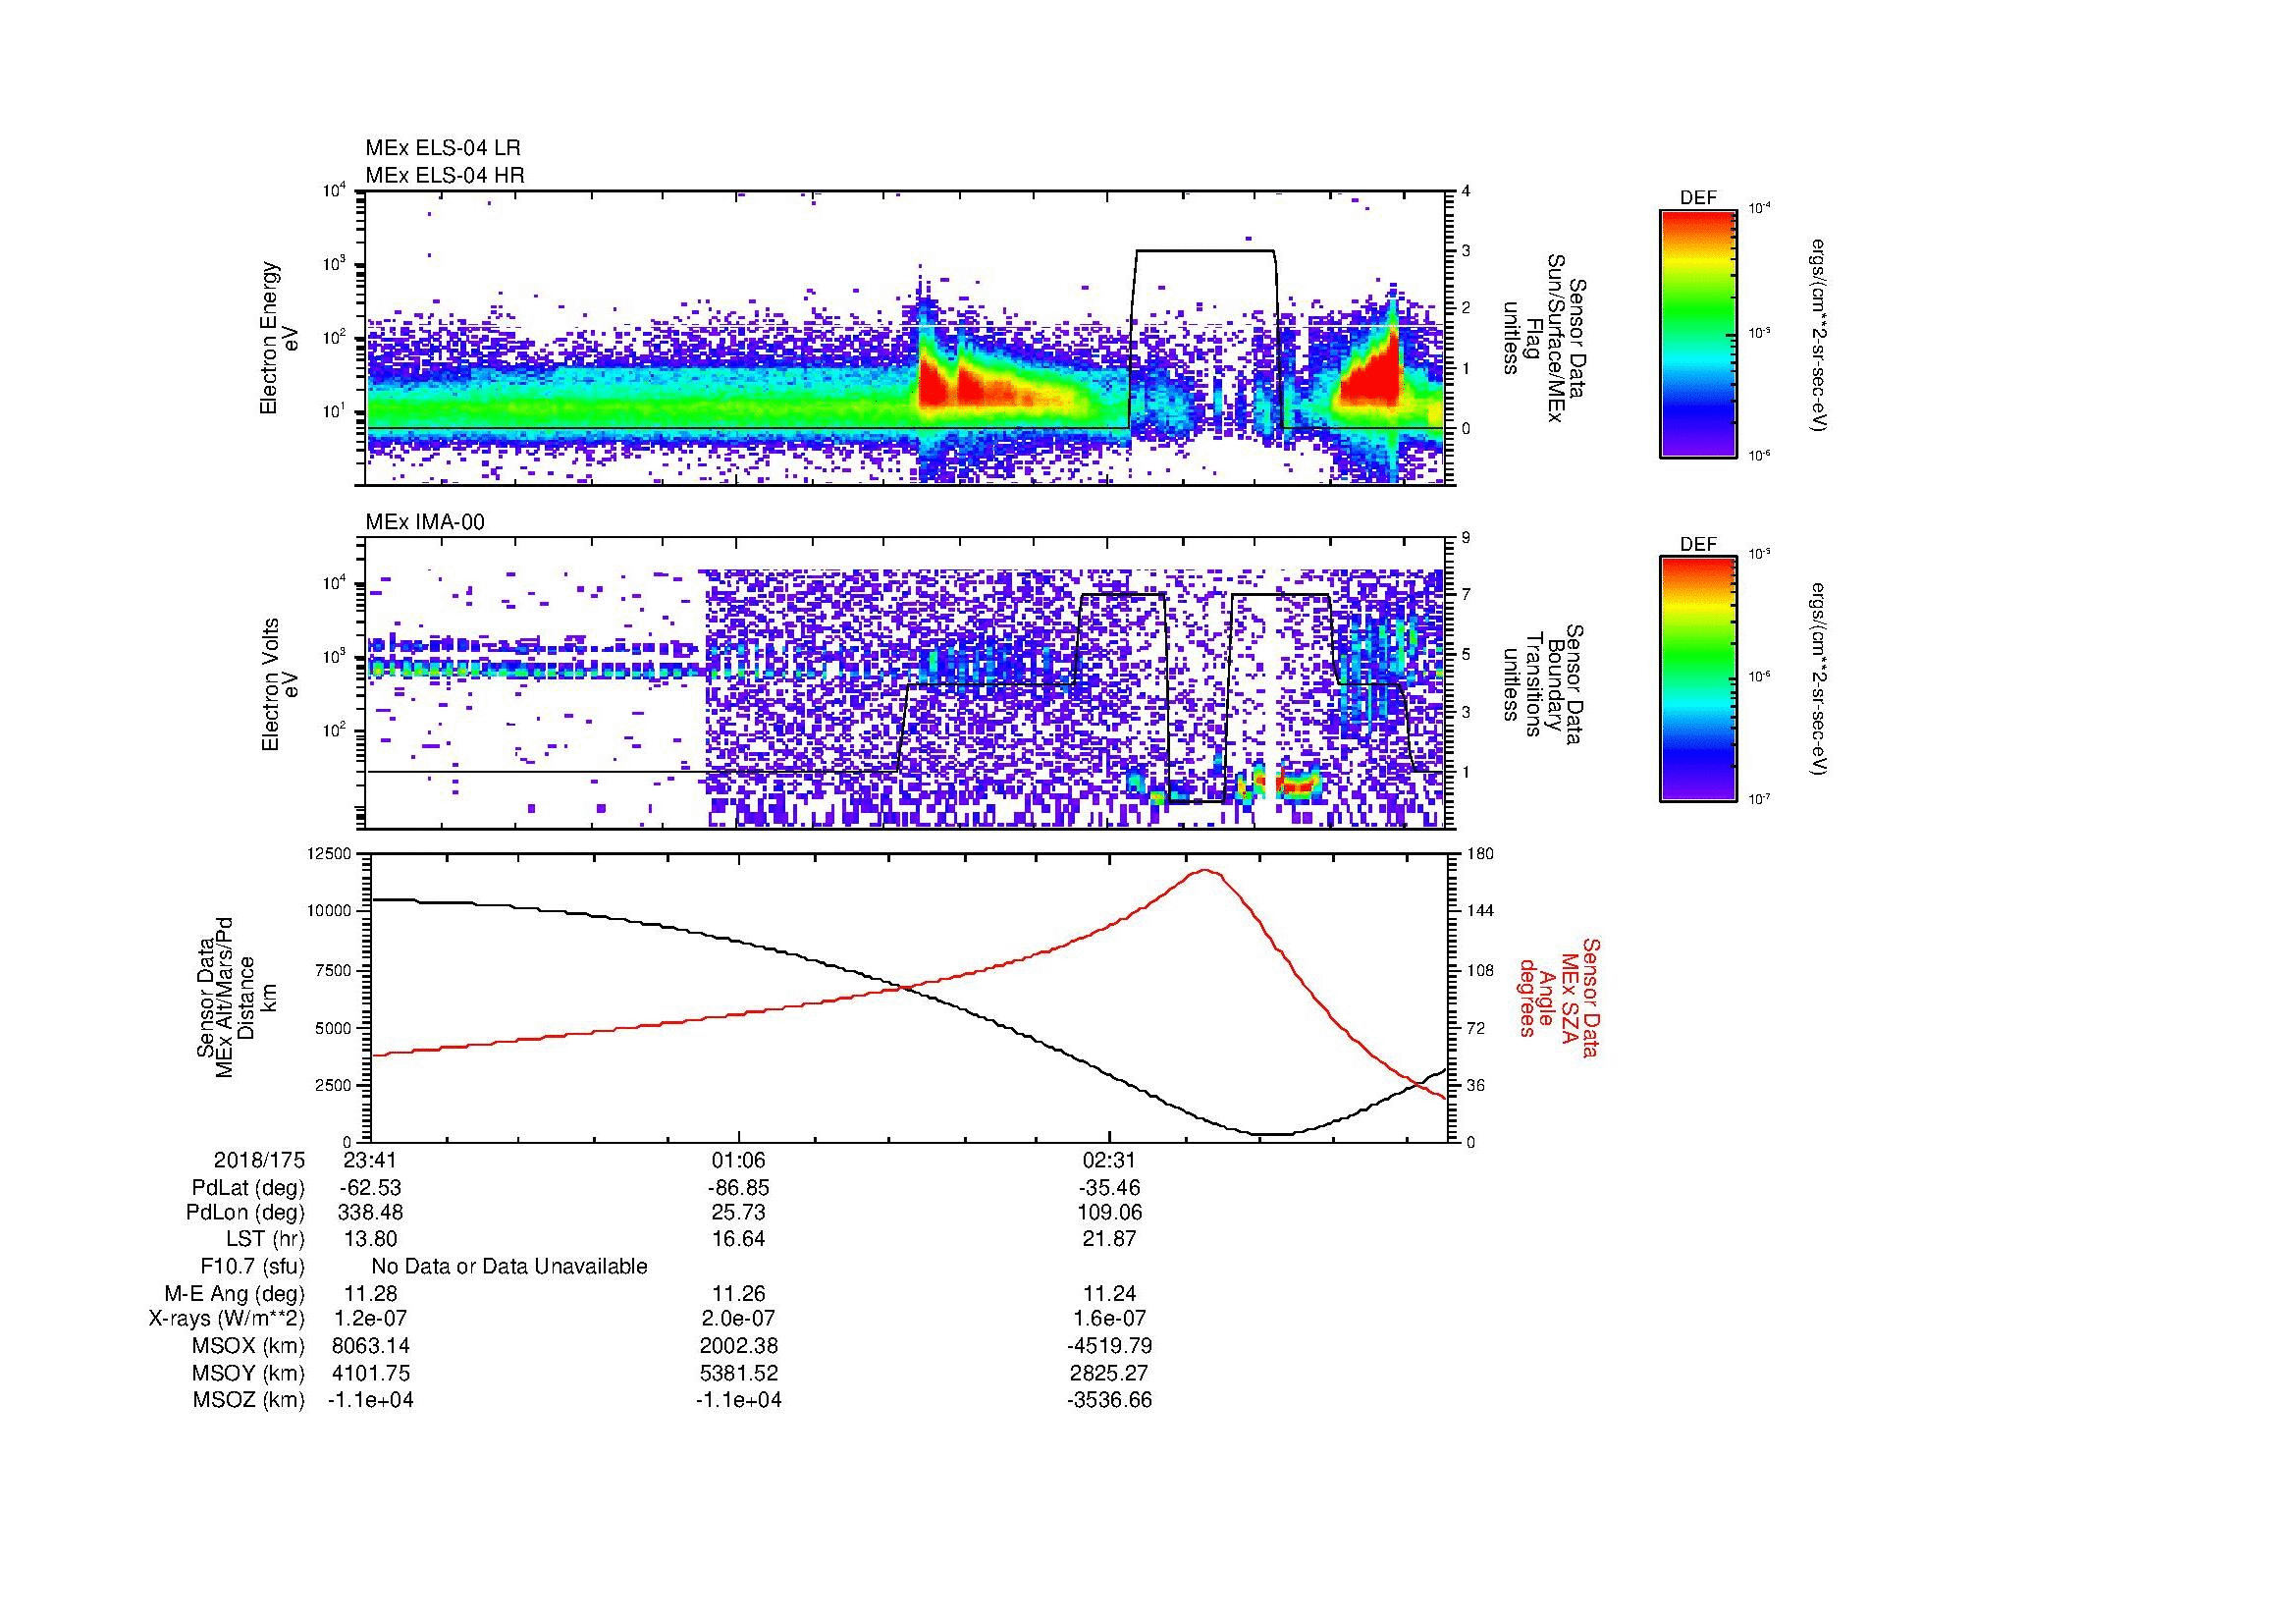The height and width of the screenshot is (1623, 2296).
Task: Click the M-E Ang value '11.26'
Action: pos(739,1293)
